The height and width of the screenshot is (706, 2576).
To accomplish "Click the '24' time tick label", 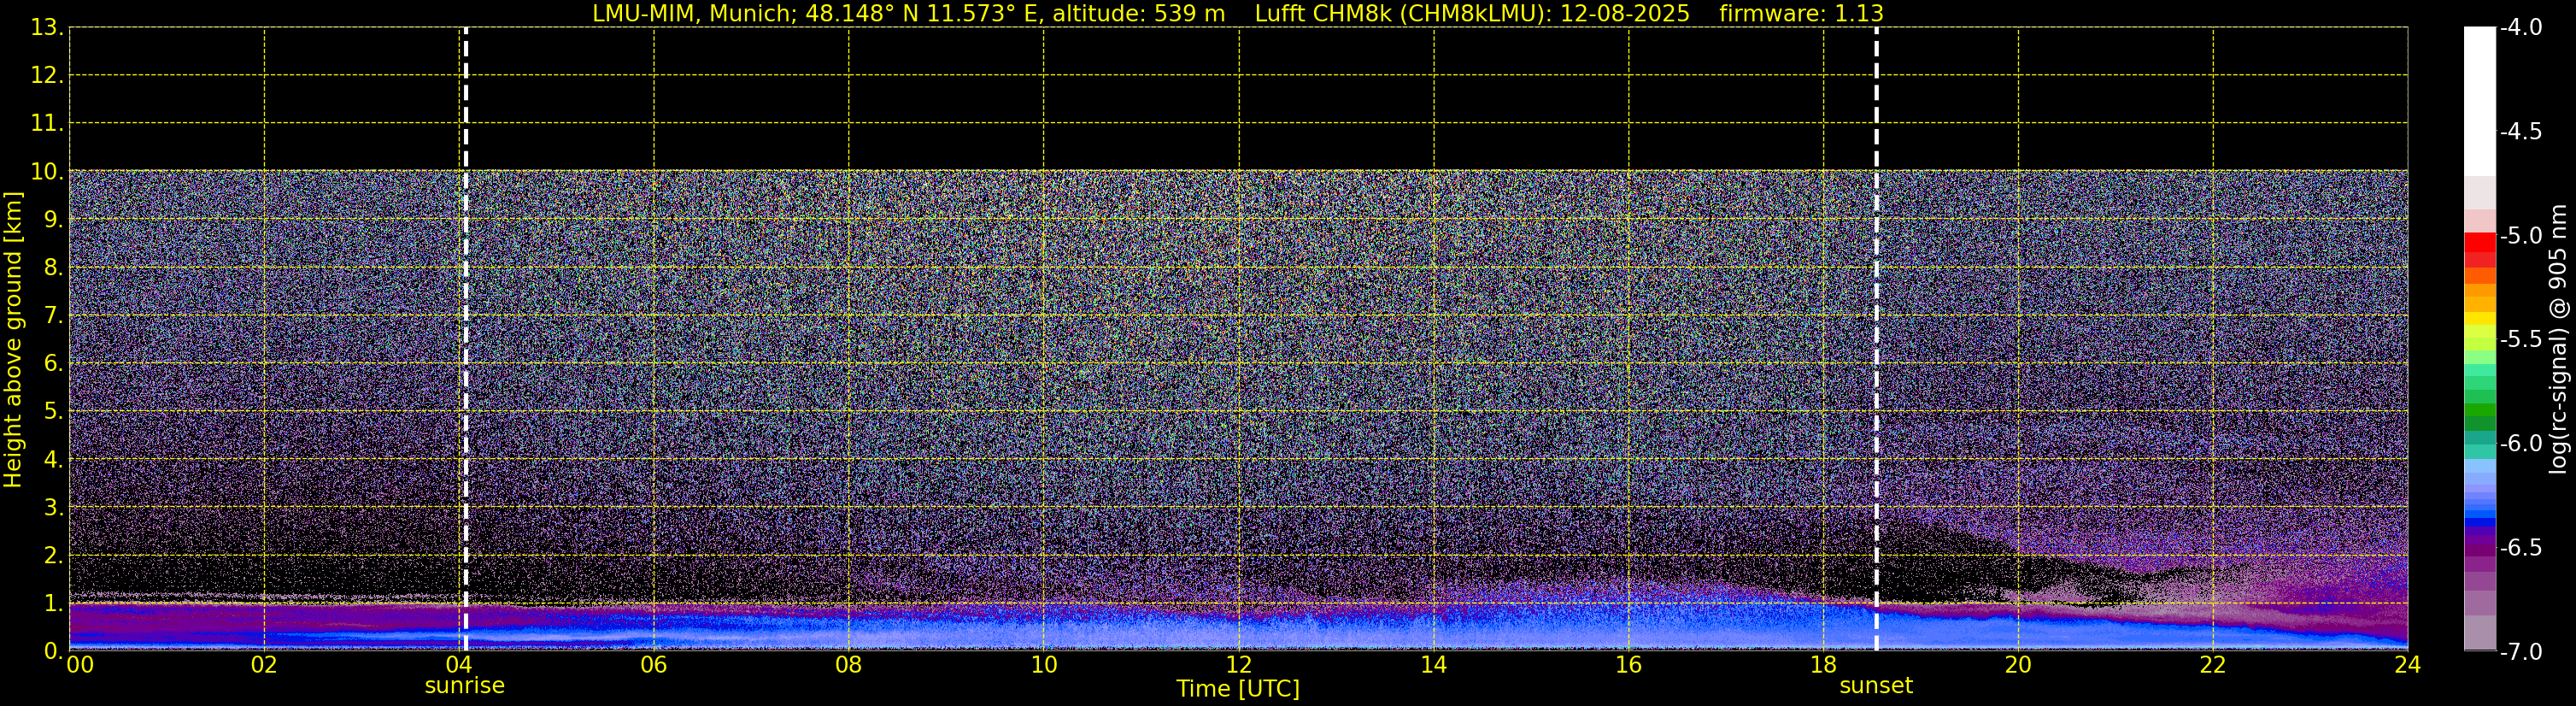I will click(x=2408, y=665).
